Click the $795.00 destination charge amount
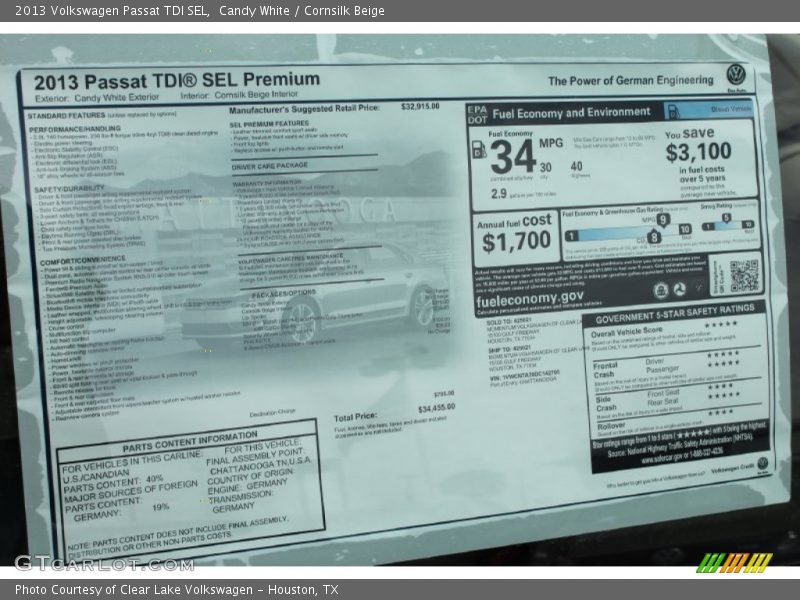This screenshot has height=600, width=800. [444, 394]
